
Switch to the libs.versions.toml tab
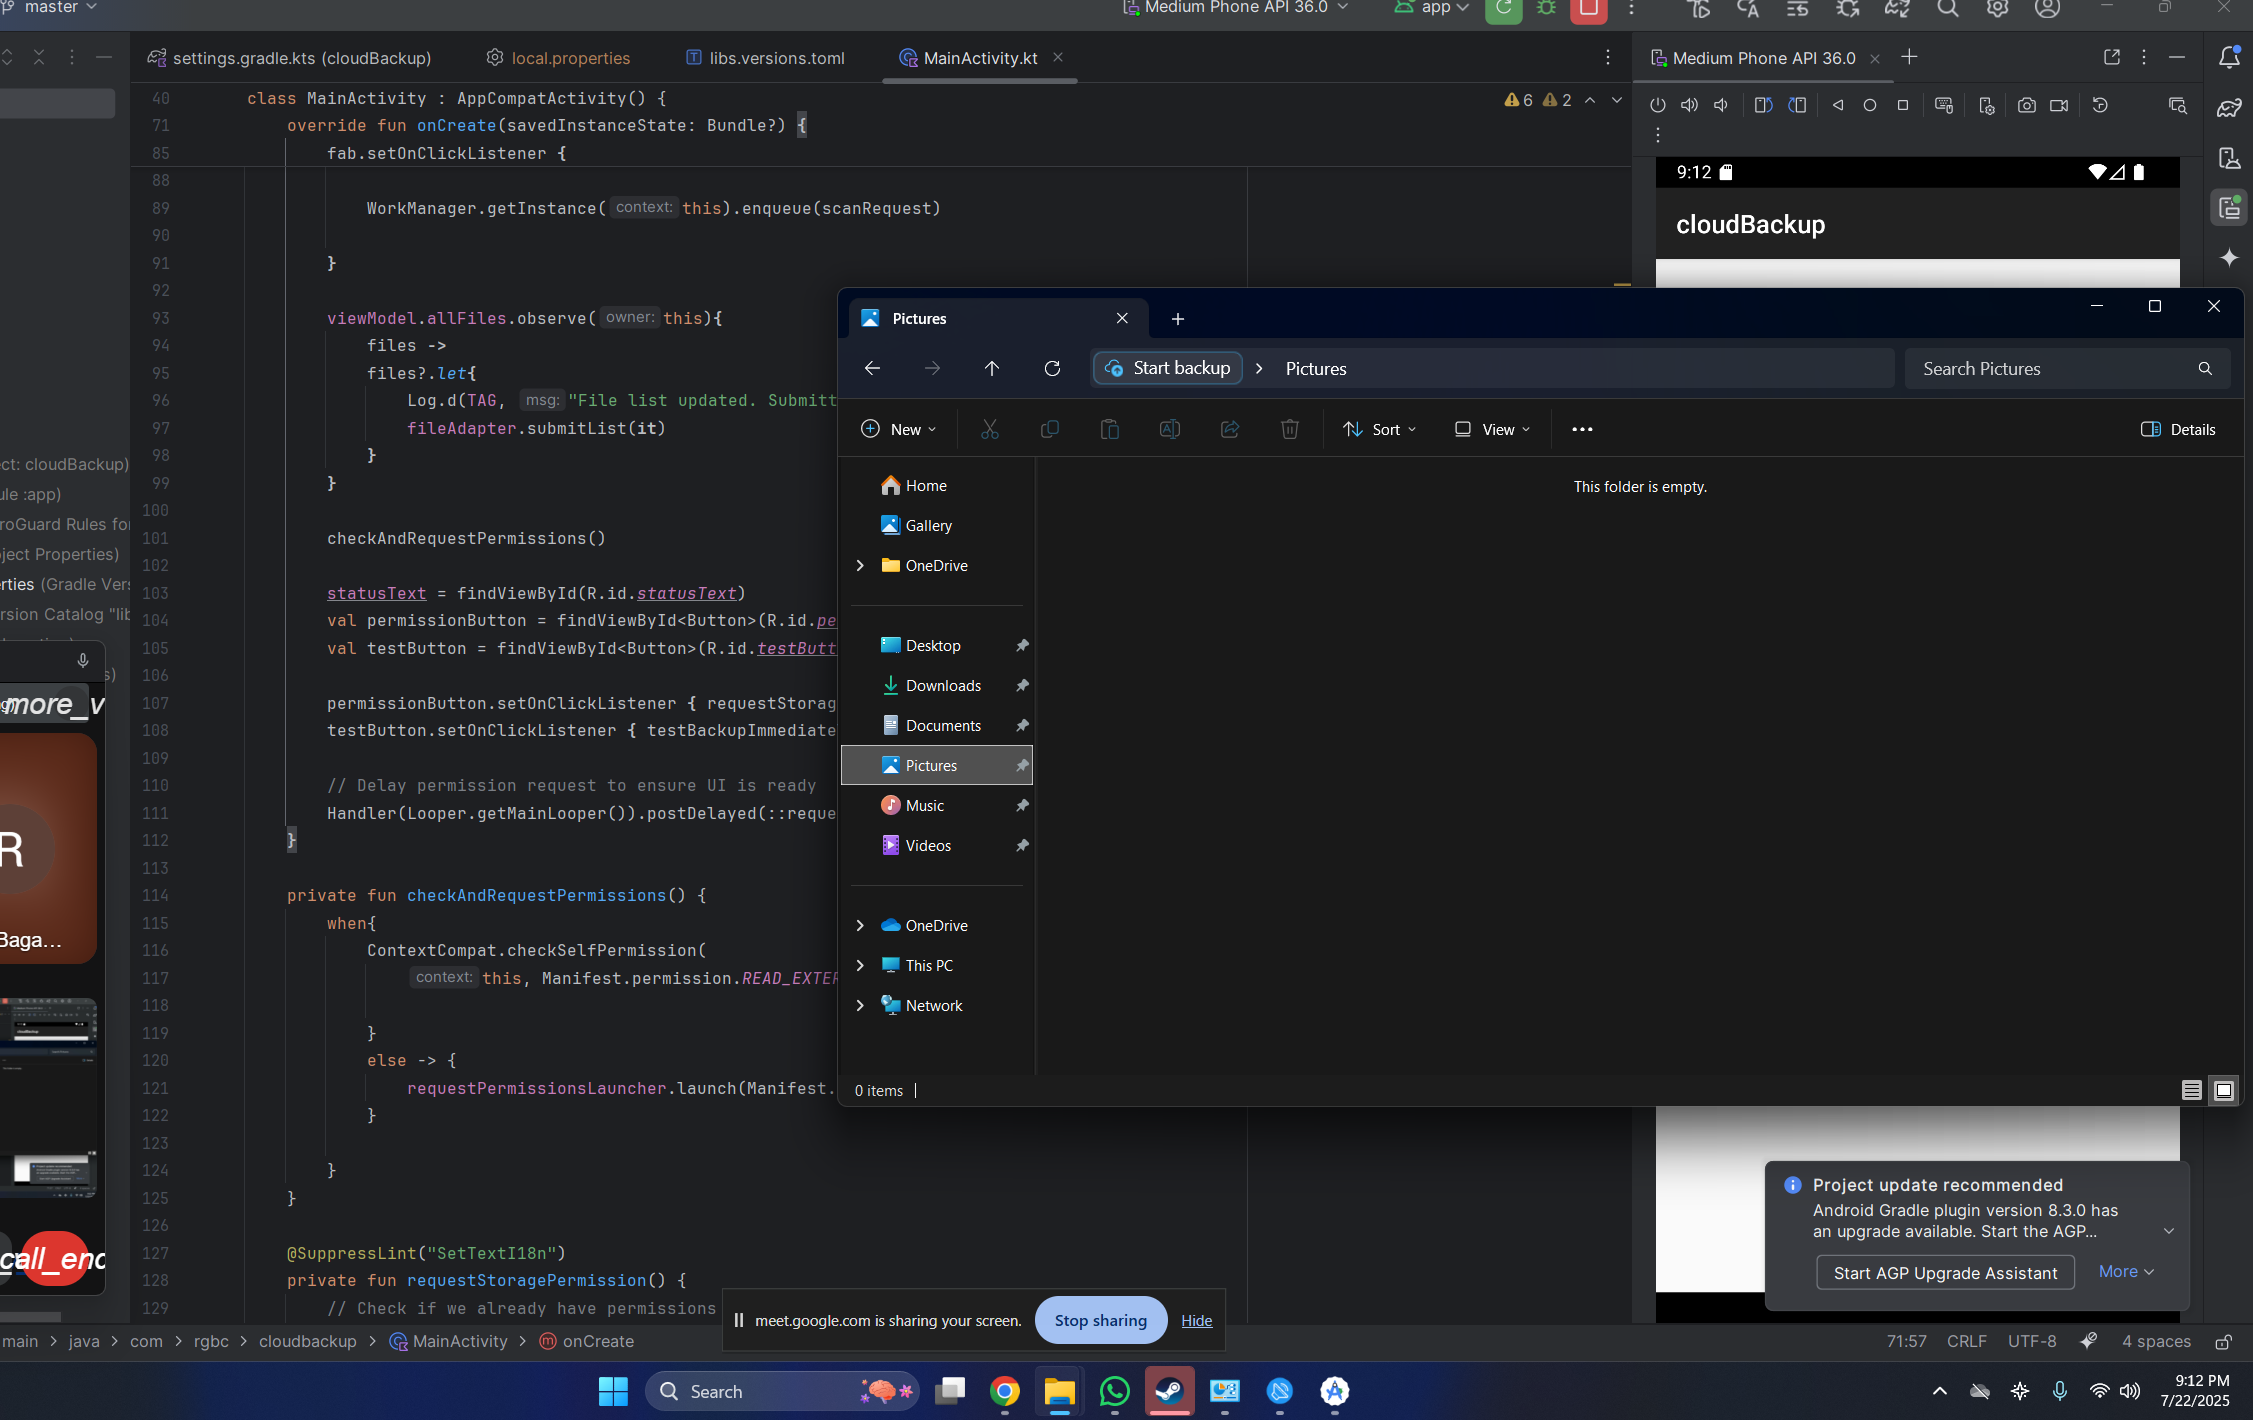(776, 58)
